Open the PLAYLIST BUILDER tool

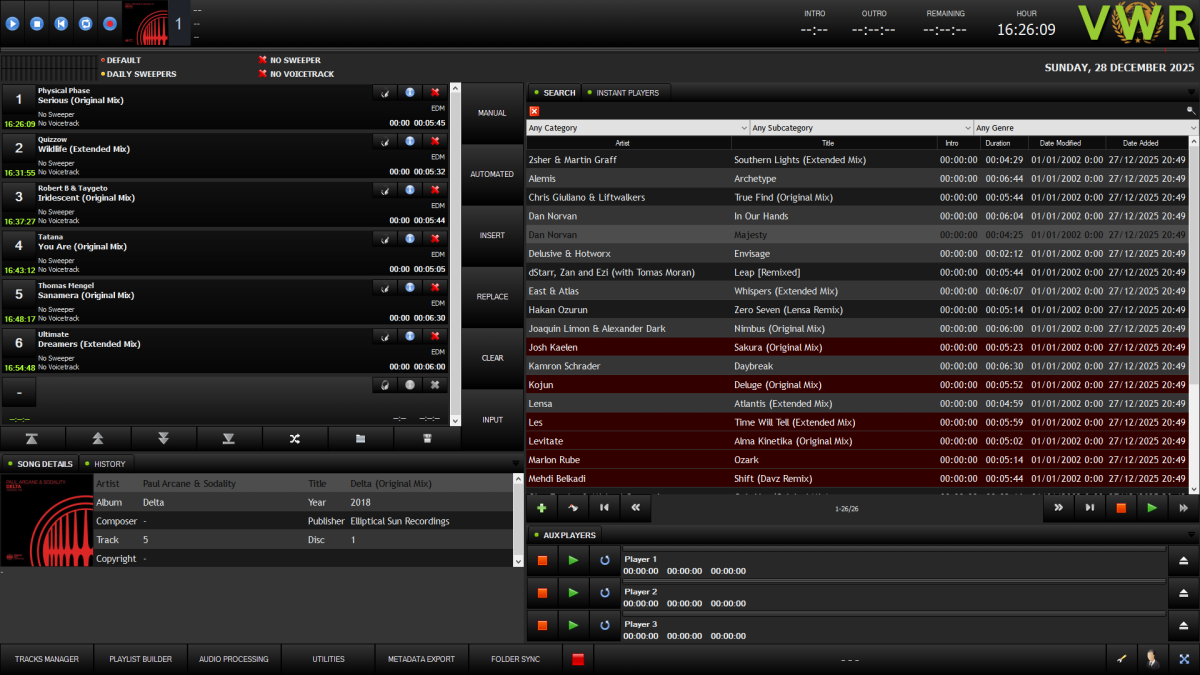(139, 659)
